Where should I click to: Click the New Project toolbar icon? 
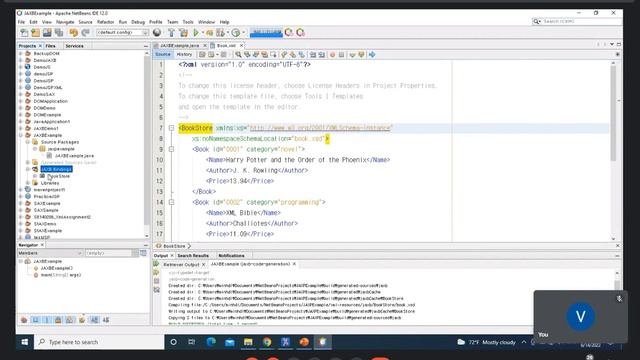point(36,33)
